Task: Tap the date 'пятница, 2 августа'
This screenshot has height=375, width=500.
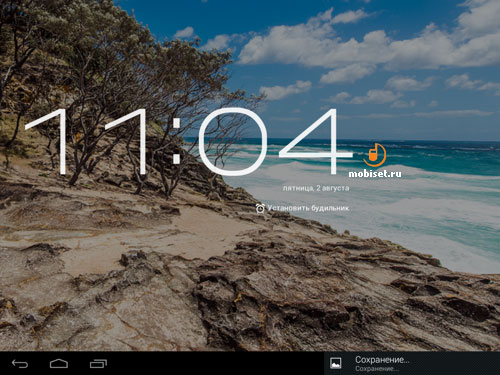Action: click(316, 188)
